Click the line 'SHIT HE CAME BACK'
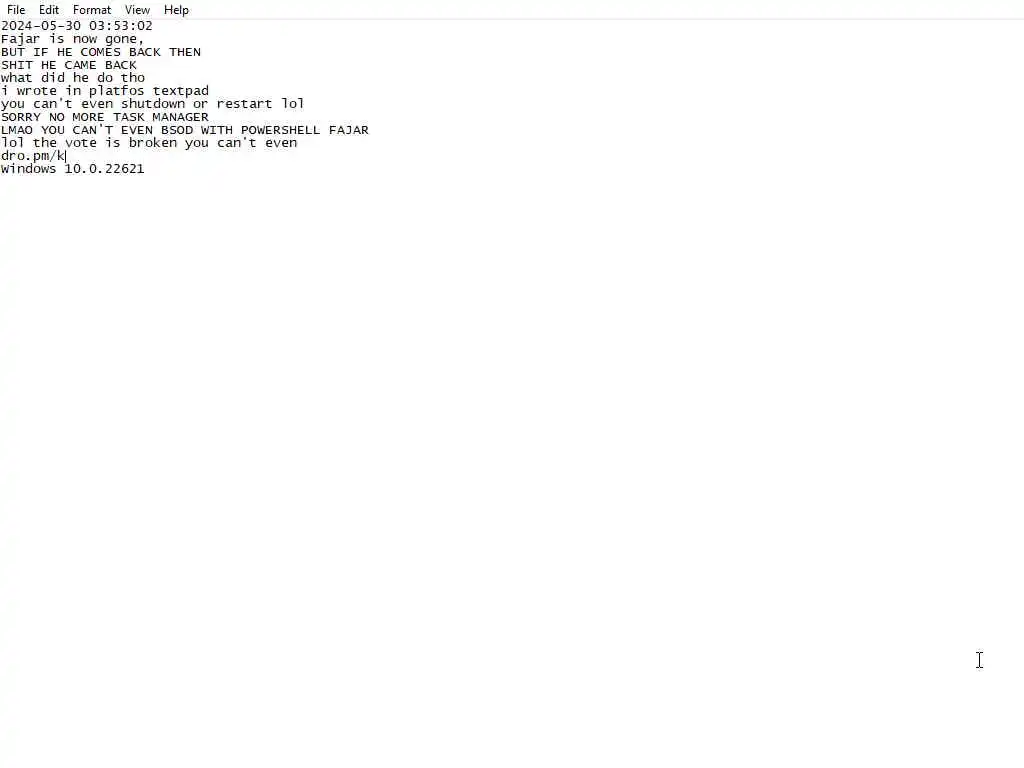 pos(69,65)
